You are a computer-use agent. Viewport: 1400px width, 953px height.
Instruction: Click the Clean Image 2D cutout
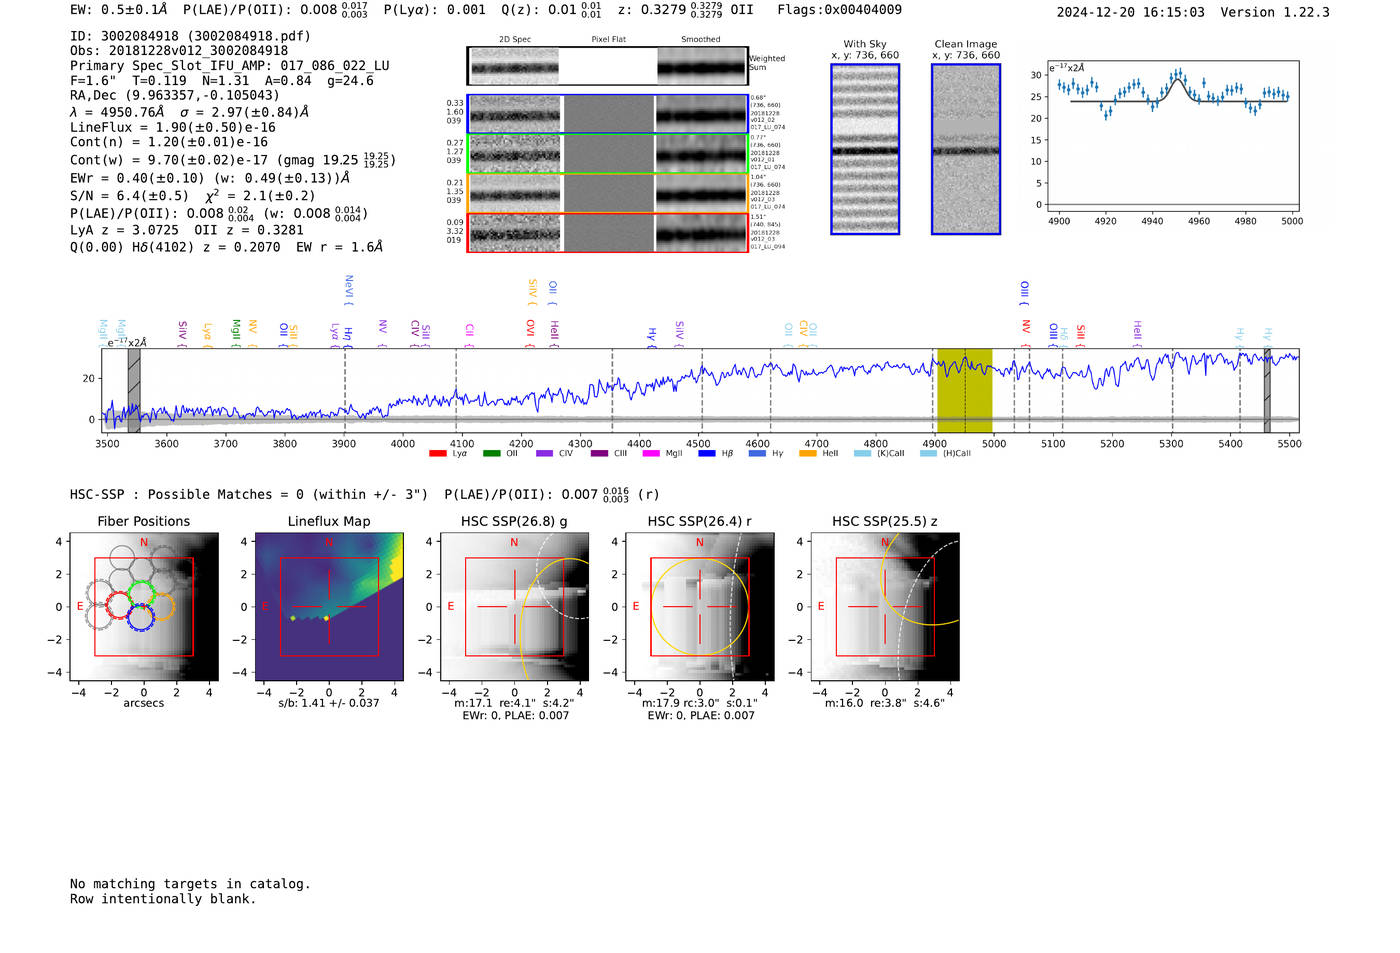[966, 149]
